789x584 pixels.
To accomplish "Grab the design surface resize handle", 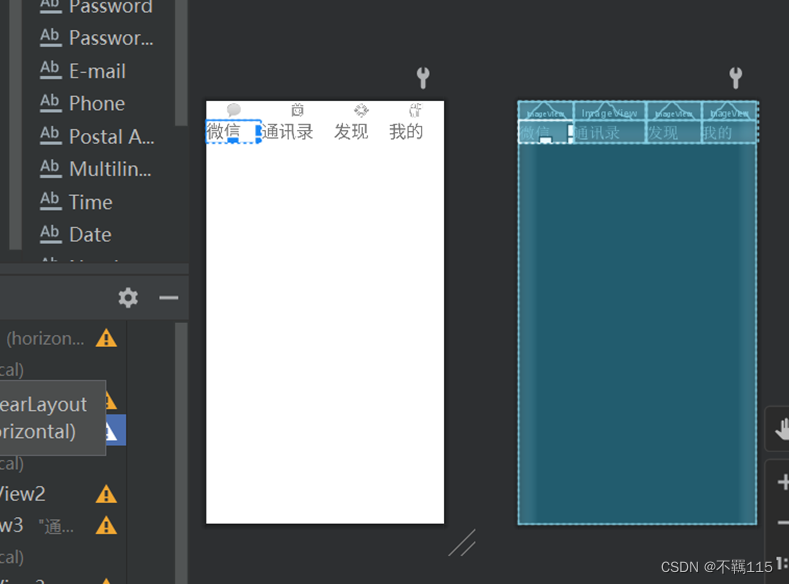I will click(462, 543).
